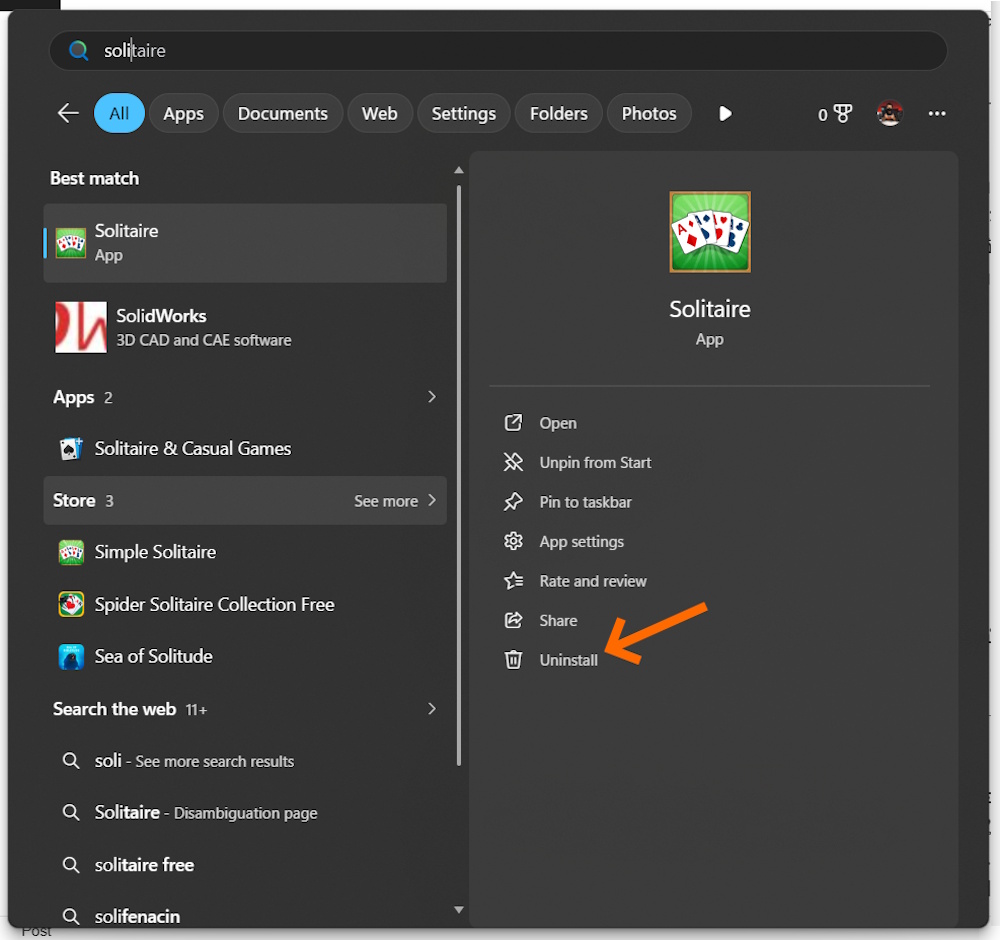Image resolution: width=1000 pixels, height=940 pixels.
Task: Open the Sea of Solitude result
Action: point(245,657)
